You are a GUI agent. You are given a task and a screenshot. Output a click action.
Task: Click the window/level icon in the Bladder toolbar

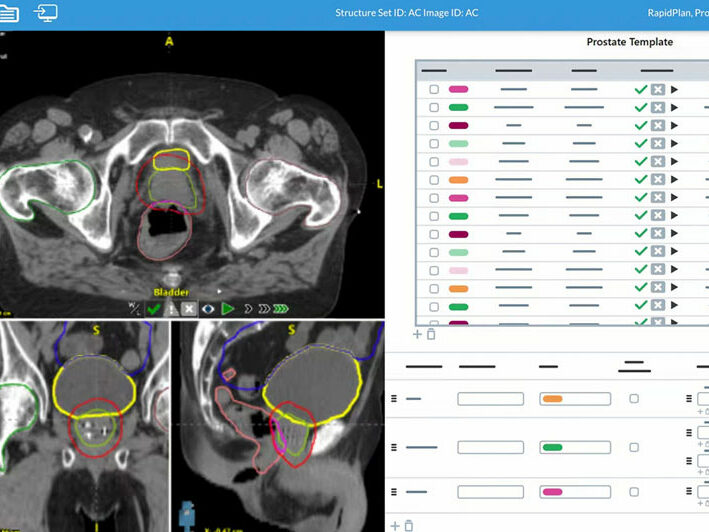(x=134, y=309)
